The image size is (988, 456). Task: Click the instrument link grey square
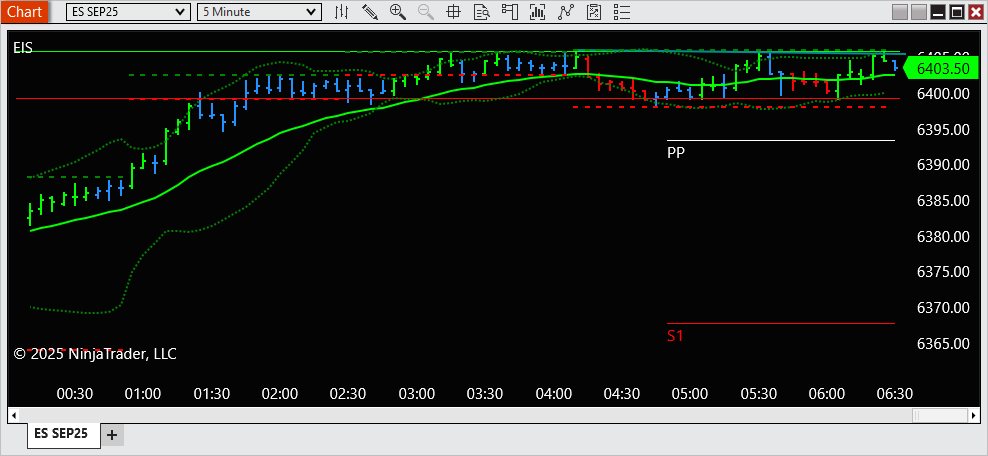900,12
